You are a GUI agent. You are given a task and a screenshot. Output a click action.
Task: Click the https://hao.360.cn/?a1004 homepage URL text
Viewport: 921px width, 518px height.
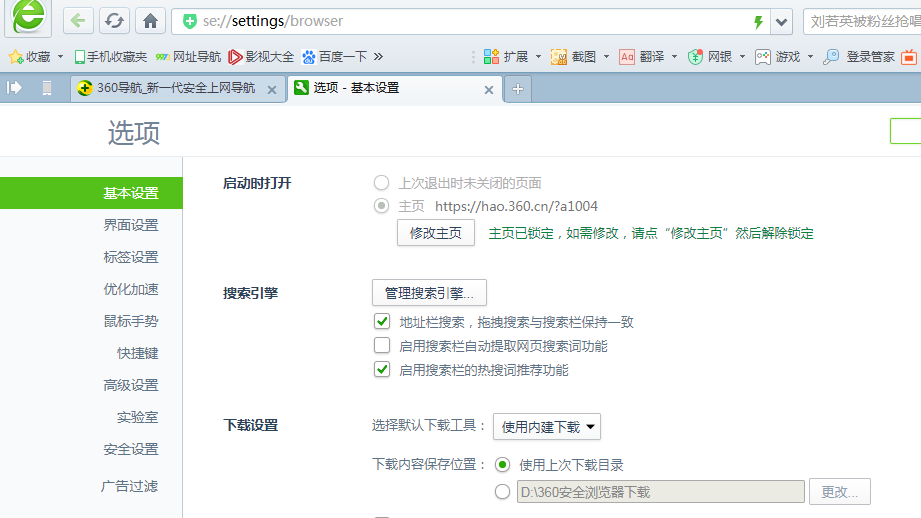click(x=516, y=206)
